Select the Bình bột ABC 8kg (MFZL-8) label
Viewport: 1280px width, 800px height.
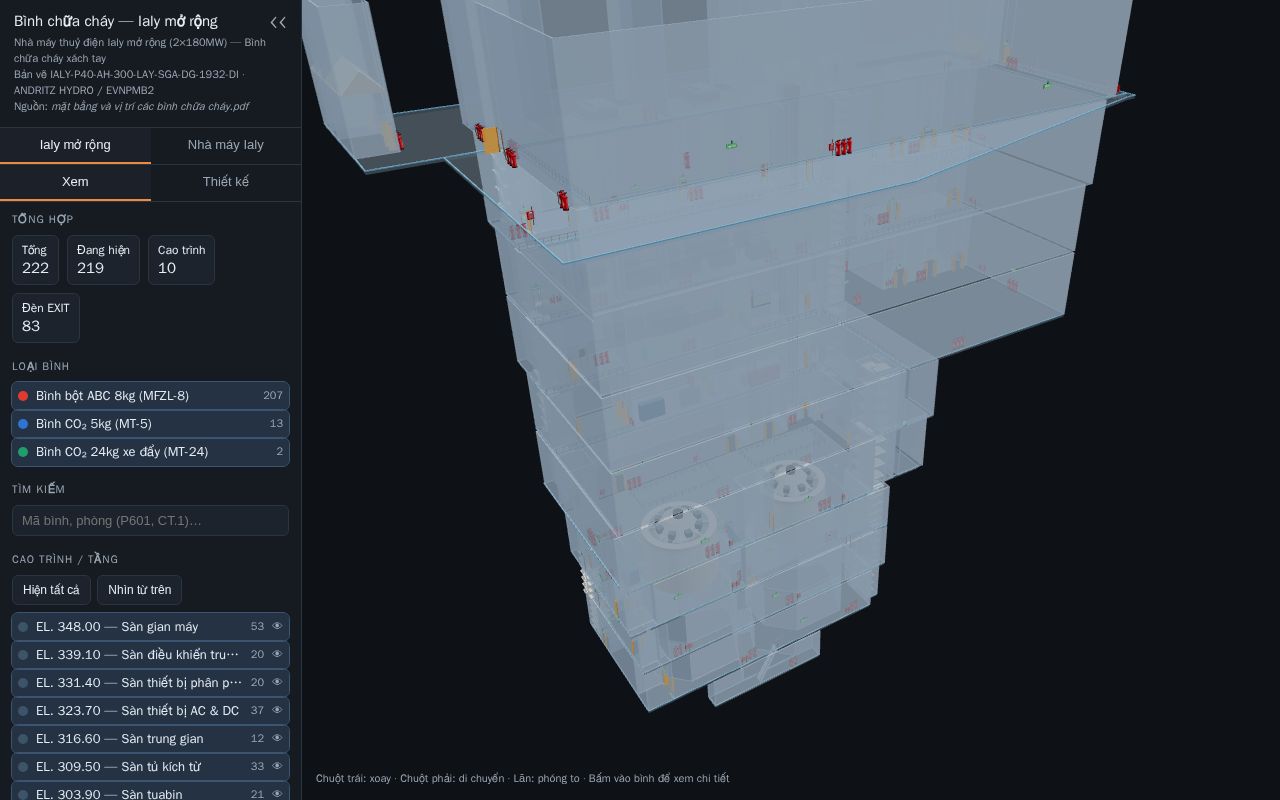coord(112,396)
